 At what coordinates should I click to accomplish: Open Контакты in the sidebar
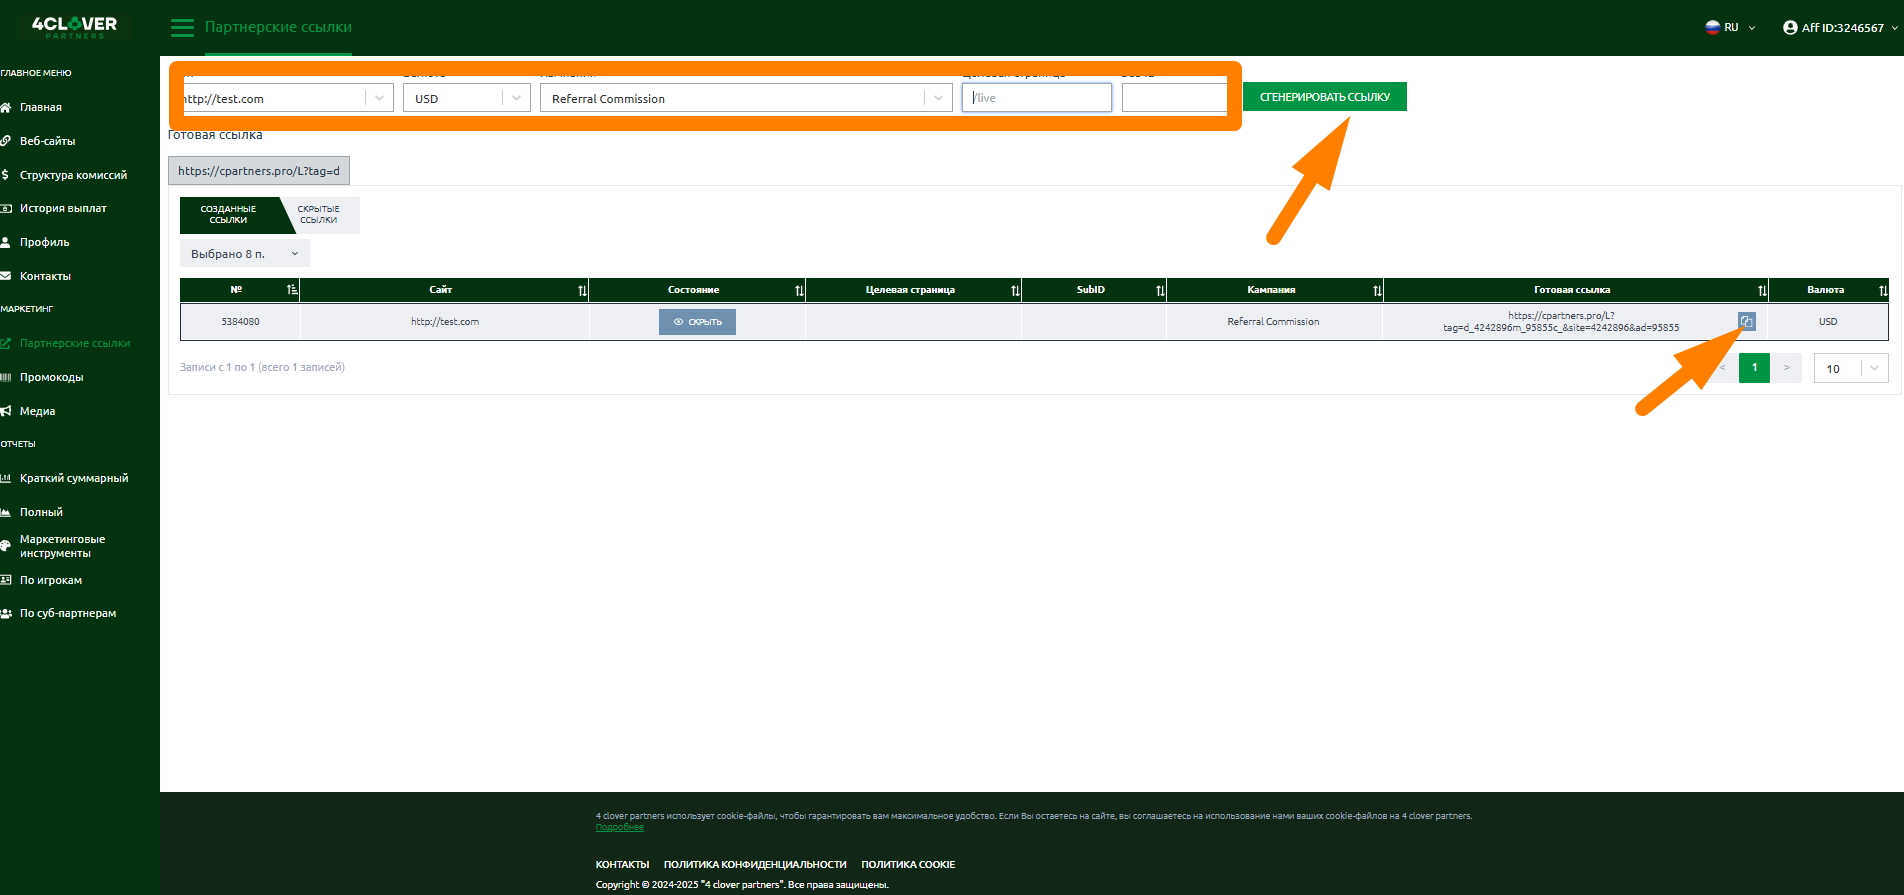45,276
